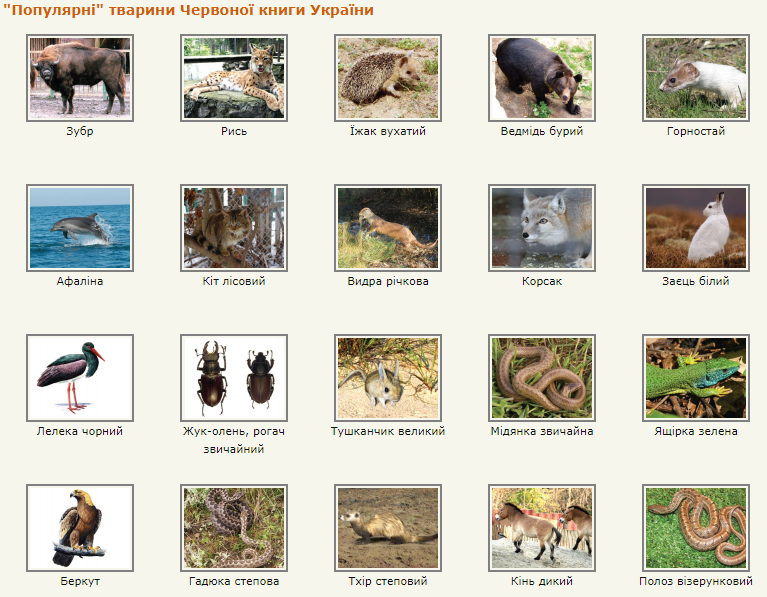The height and width of the screenshot is (597, 767).
Task: Click the Заєць білий hare photo
Action: tap(696, 228)
